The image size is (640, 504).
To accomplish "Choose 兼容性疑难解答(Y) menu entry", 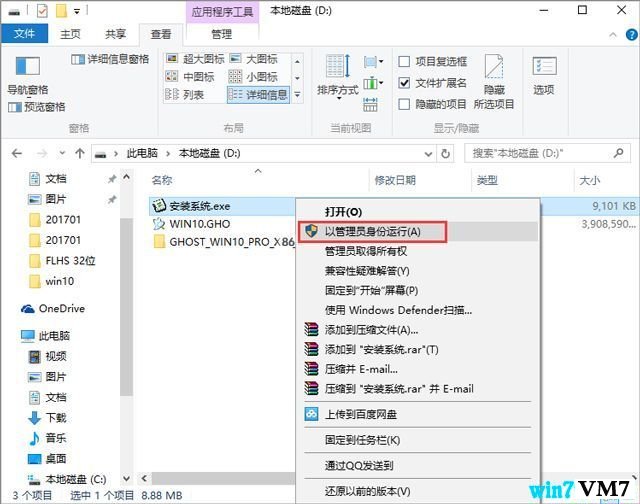I will (x=419, y=271).
